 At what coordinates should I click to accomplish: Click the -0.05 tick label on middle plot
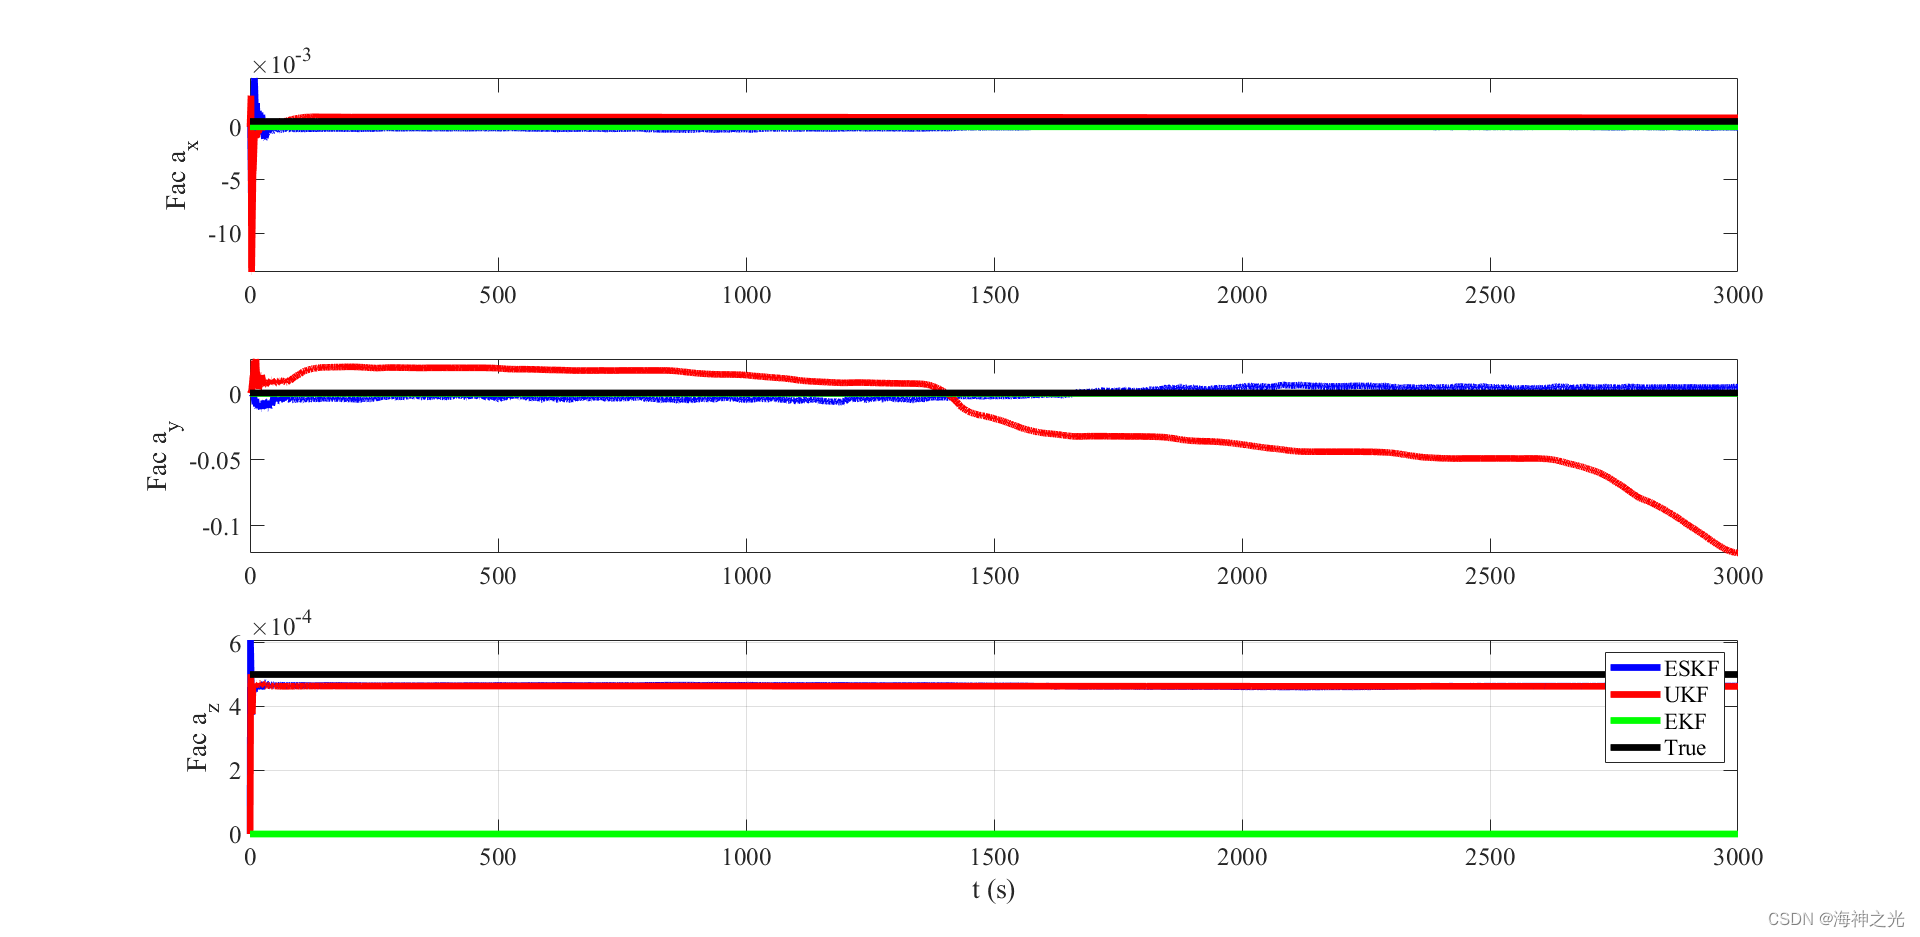click(x=216, y=461)
